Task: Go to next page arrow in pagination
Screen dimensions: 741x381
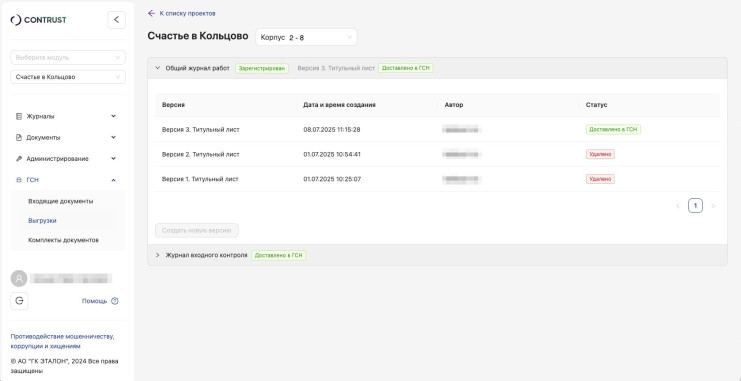Action: click(713, 206)
